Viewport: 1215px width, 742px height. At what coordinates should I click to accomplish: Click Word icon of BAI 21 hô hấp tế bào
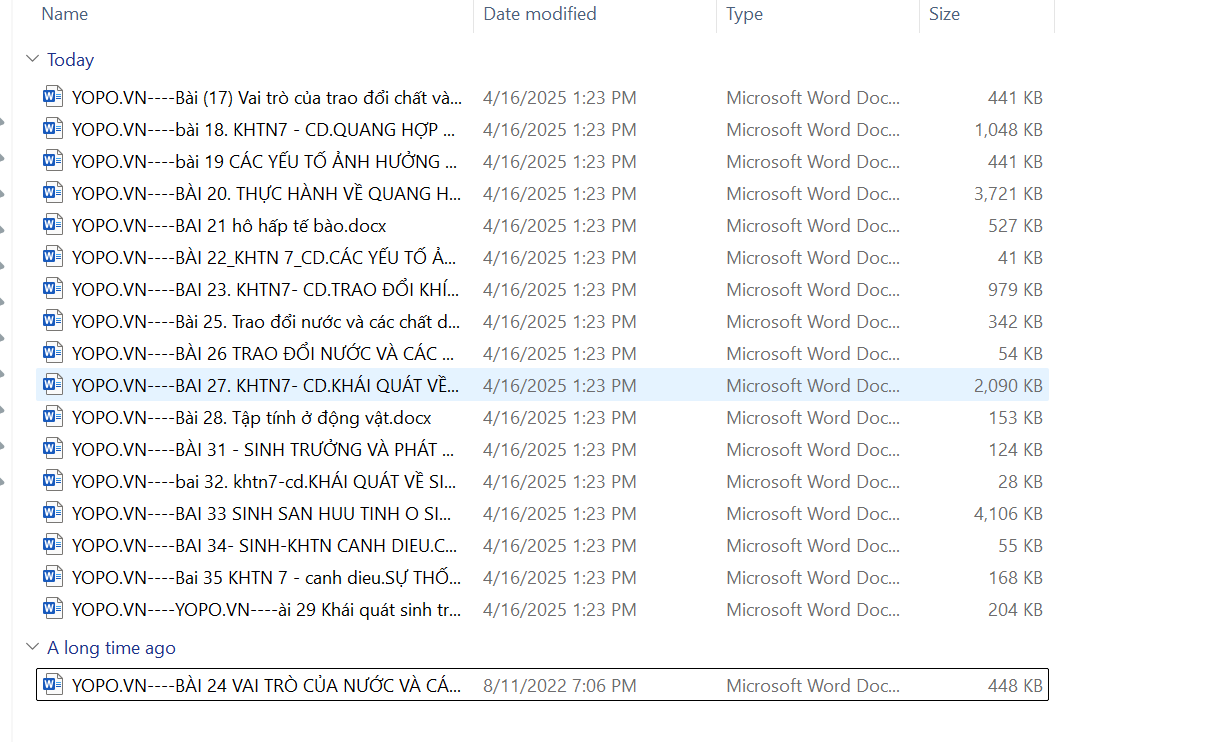coord(53,225)
